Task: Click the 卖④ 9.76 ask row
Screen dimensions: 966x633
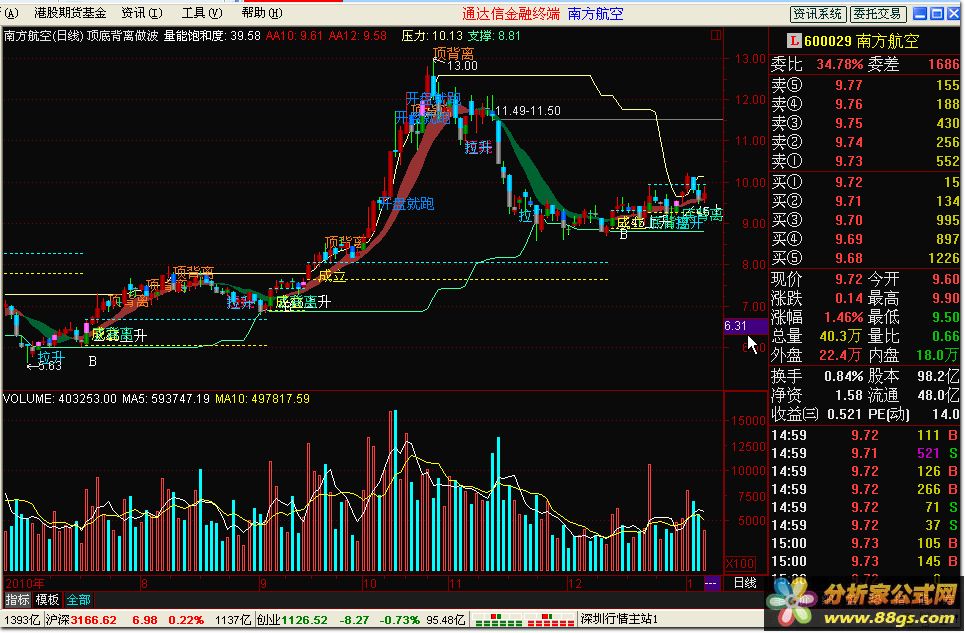Action: click(865, 104)
